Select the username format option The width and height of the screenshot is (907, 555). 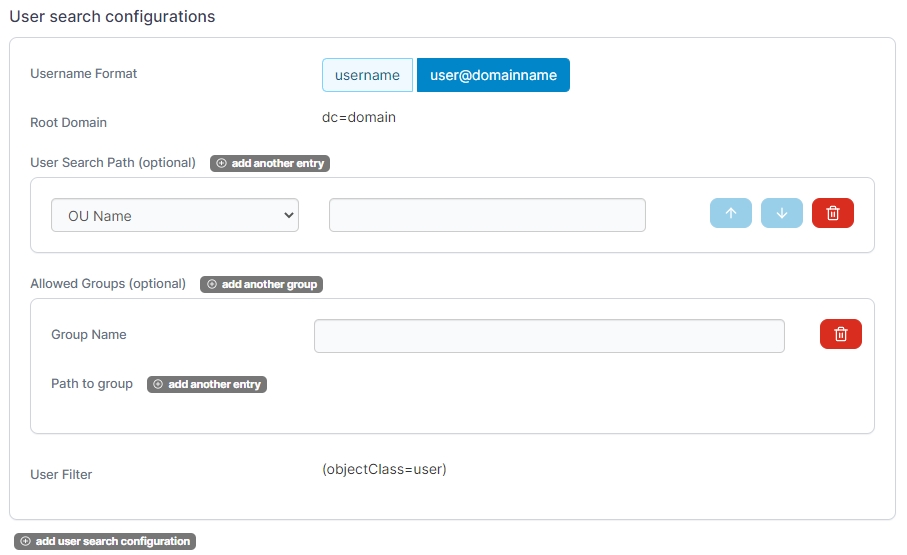(367, 75)
